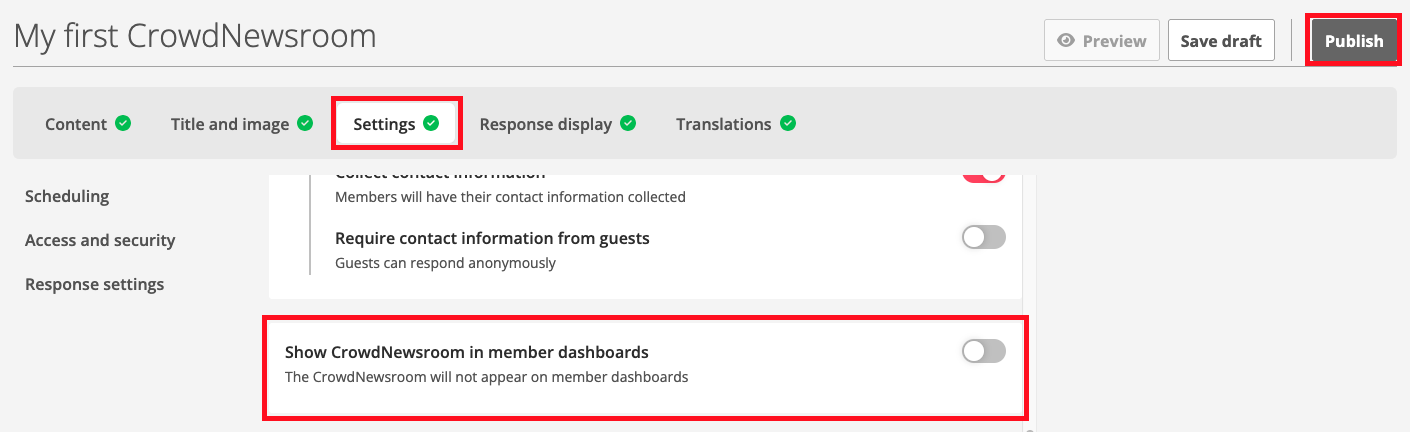Open Access and security in sidebar
Image resolution: width=1410 pixels, height=432 pixels.
[x=100, y=240]
